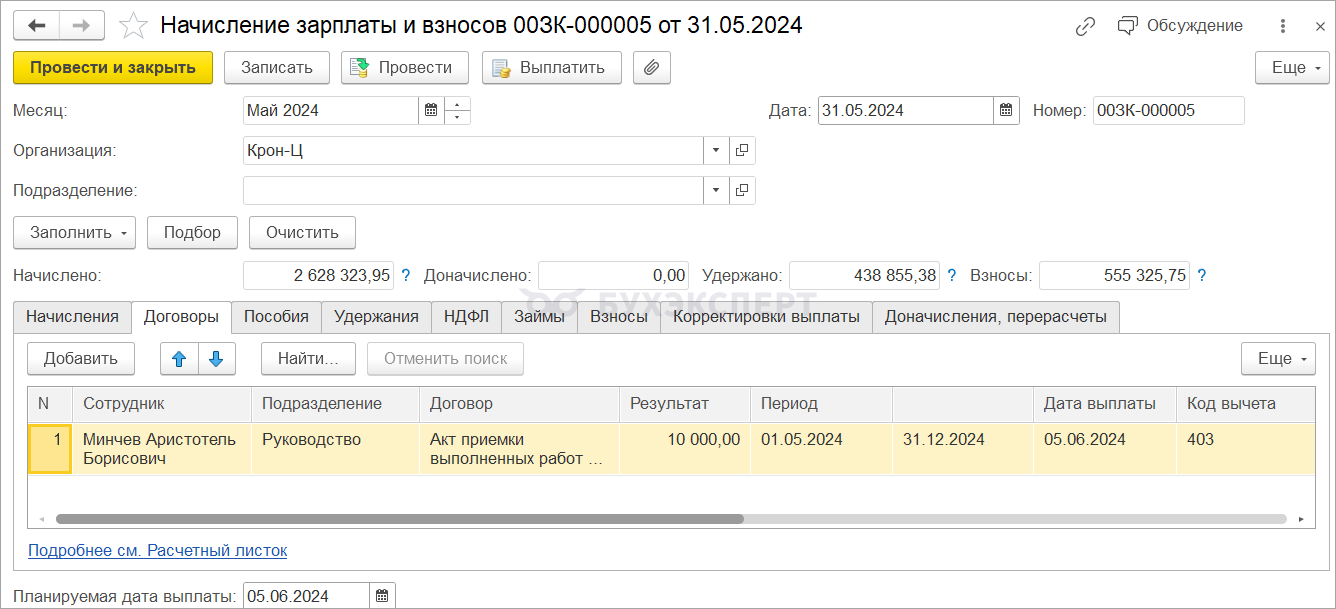The height and width of the screenshot is (609, 1336).
Task: Add document to favorites with star icon
Action: point(133,26)
